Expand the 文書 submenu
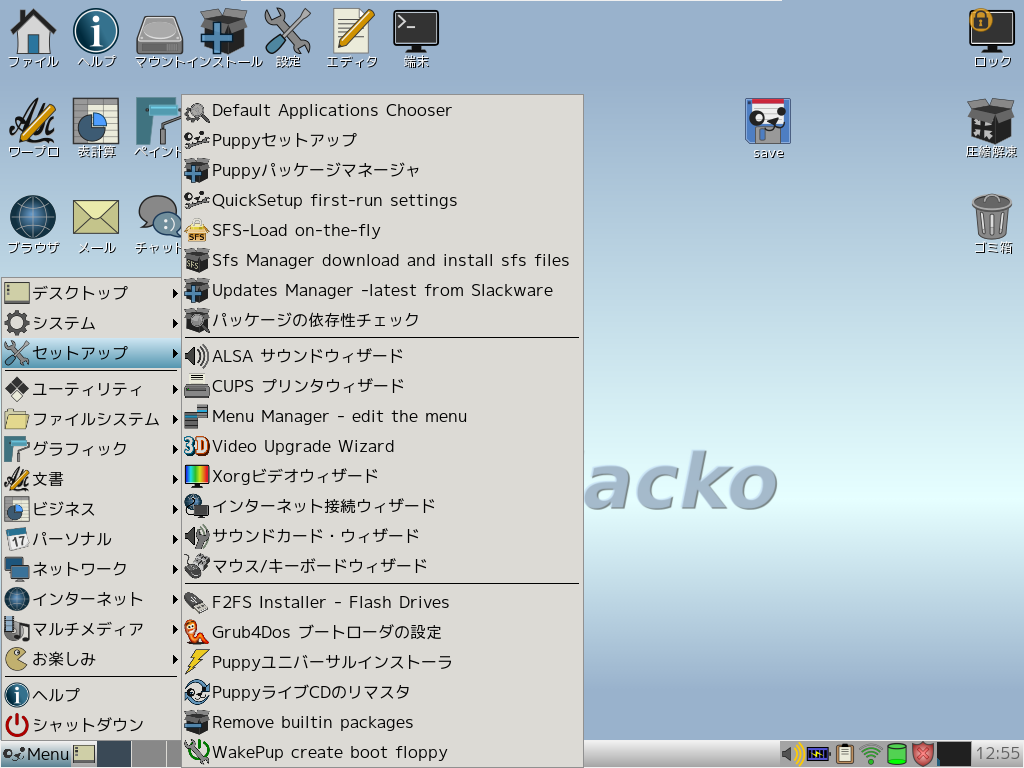The height and width of the screenshot is (768, 1024). [91, 479]
